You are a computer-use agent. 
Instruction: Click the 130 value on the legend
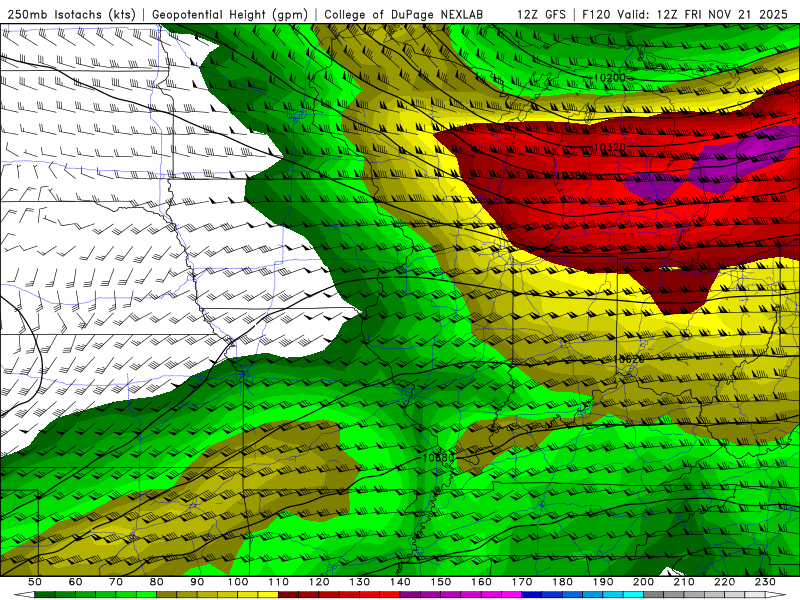[360, 582]
